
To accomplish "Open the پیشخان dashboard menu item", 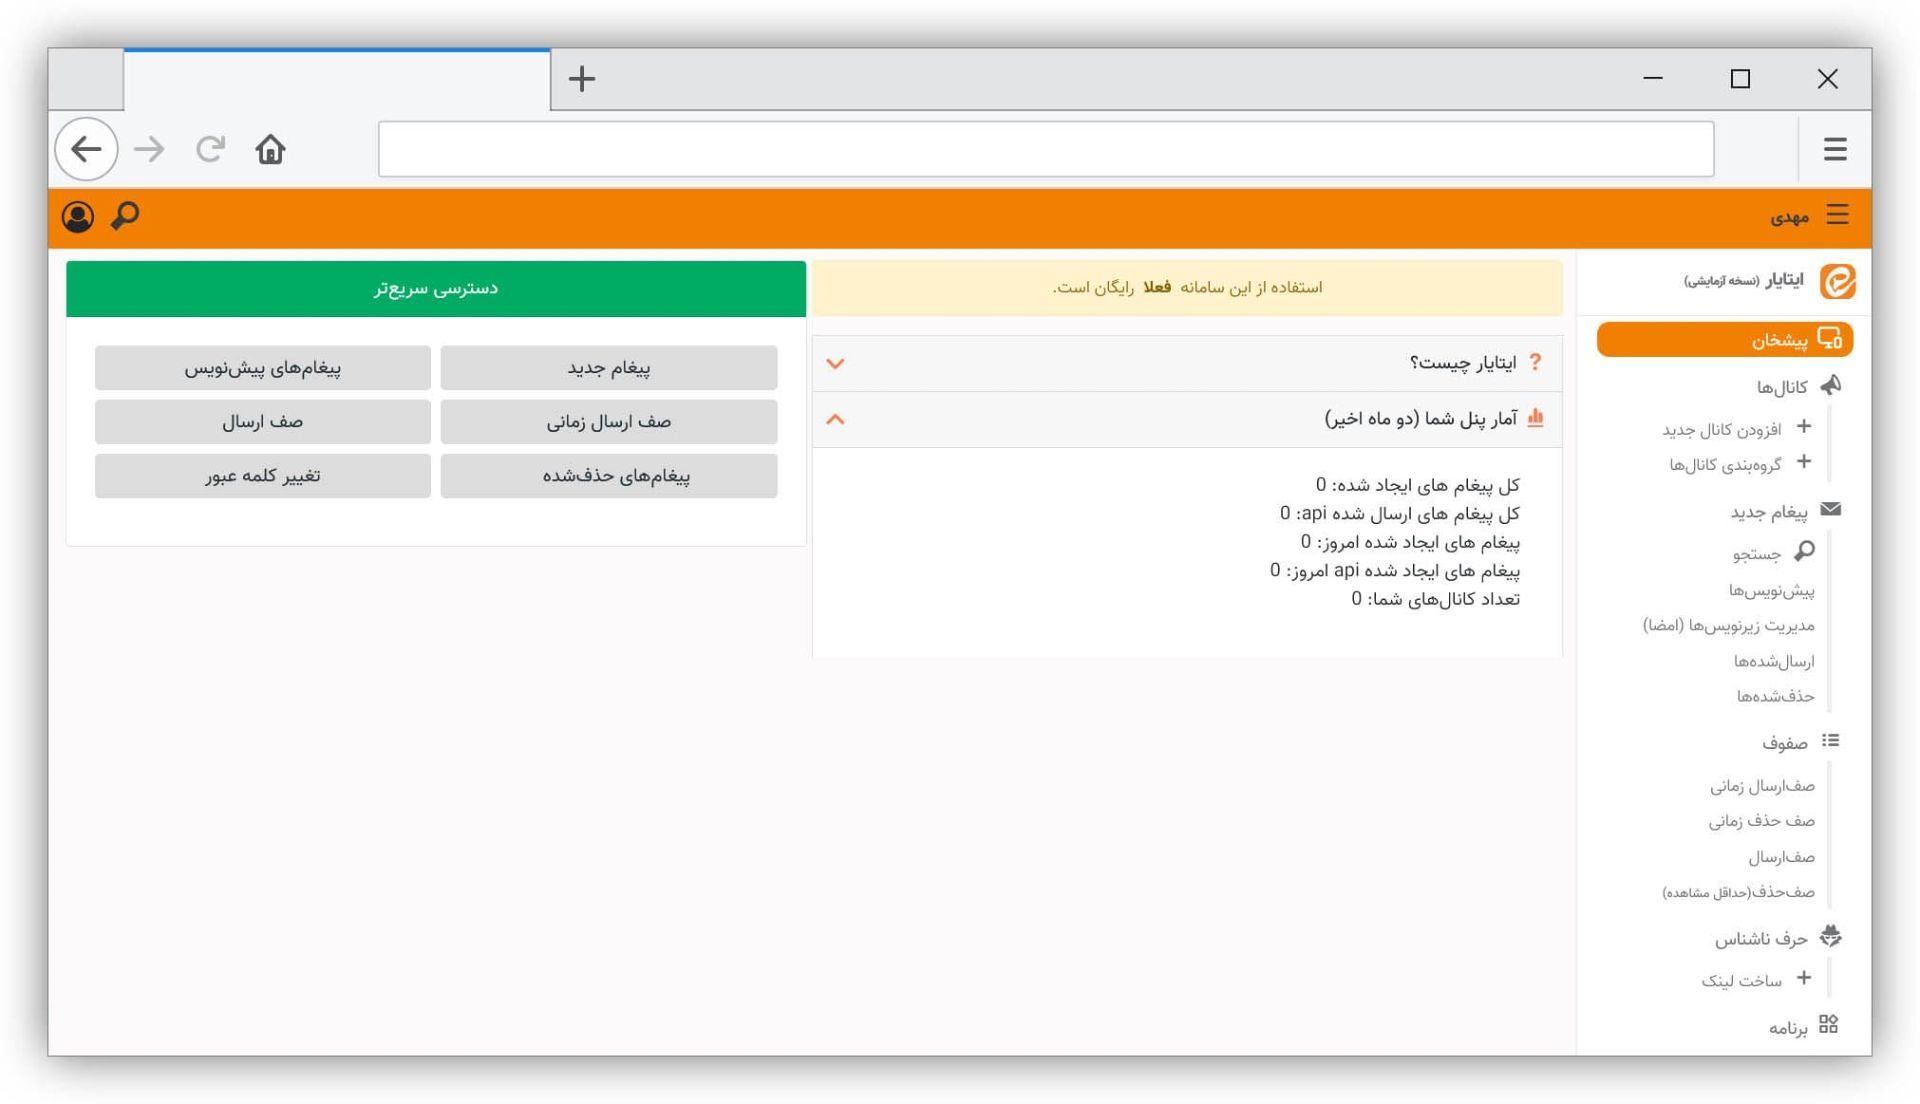I will (1725, 340).
